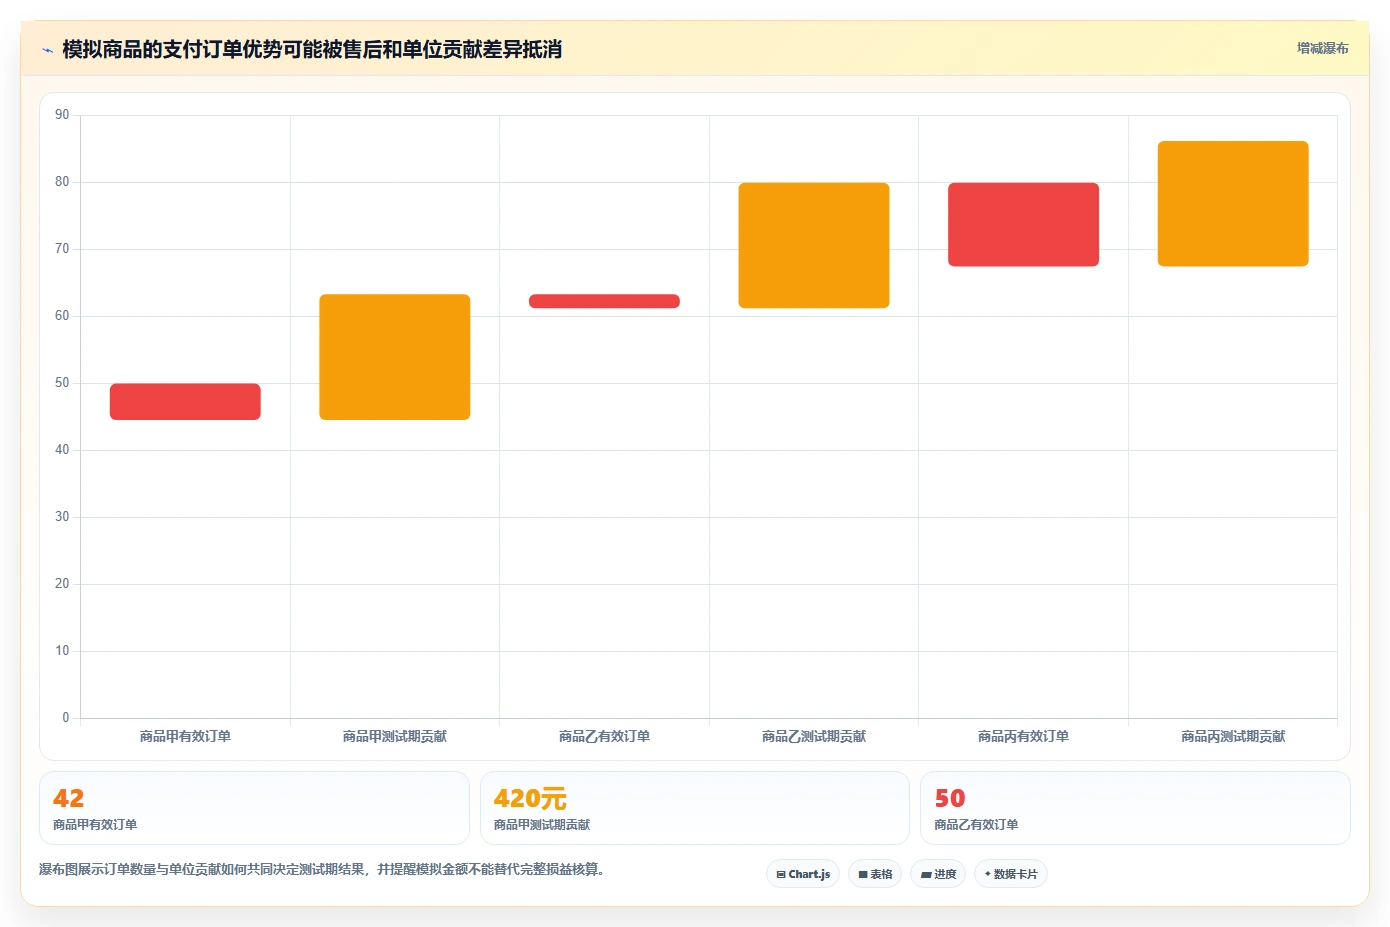
Task: Click x-axis label 商品甲测试期贡献
Action: click(x=395, y=736)
